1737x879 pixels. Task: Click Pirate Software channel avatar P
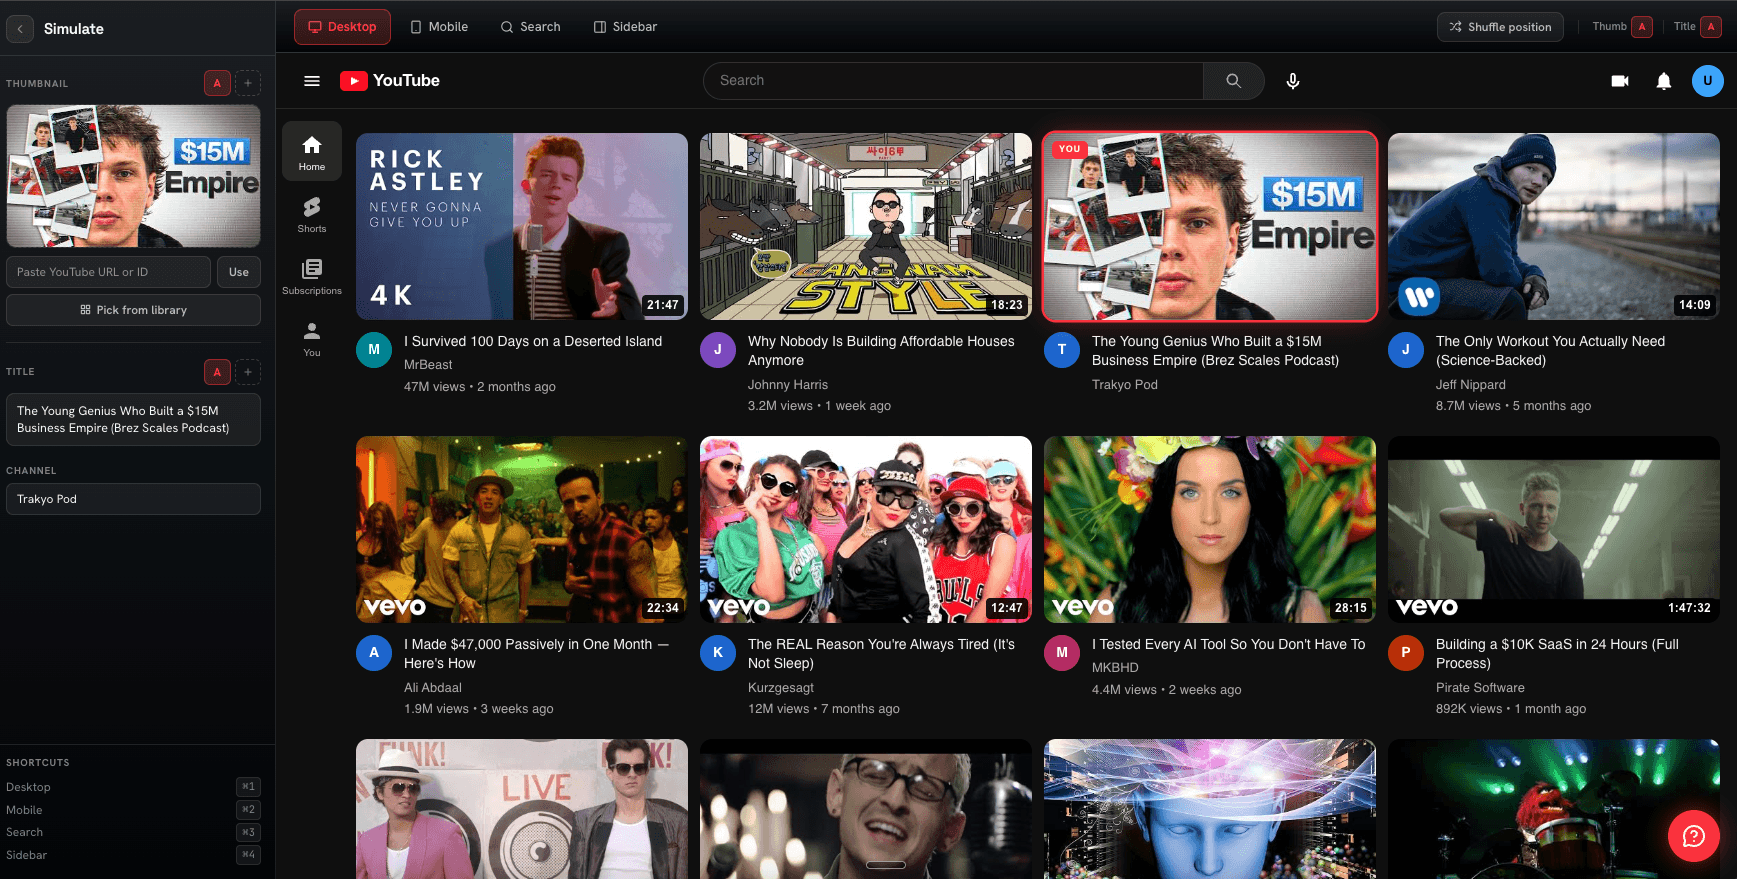1406,653
